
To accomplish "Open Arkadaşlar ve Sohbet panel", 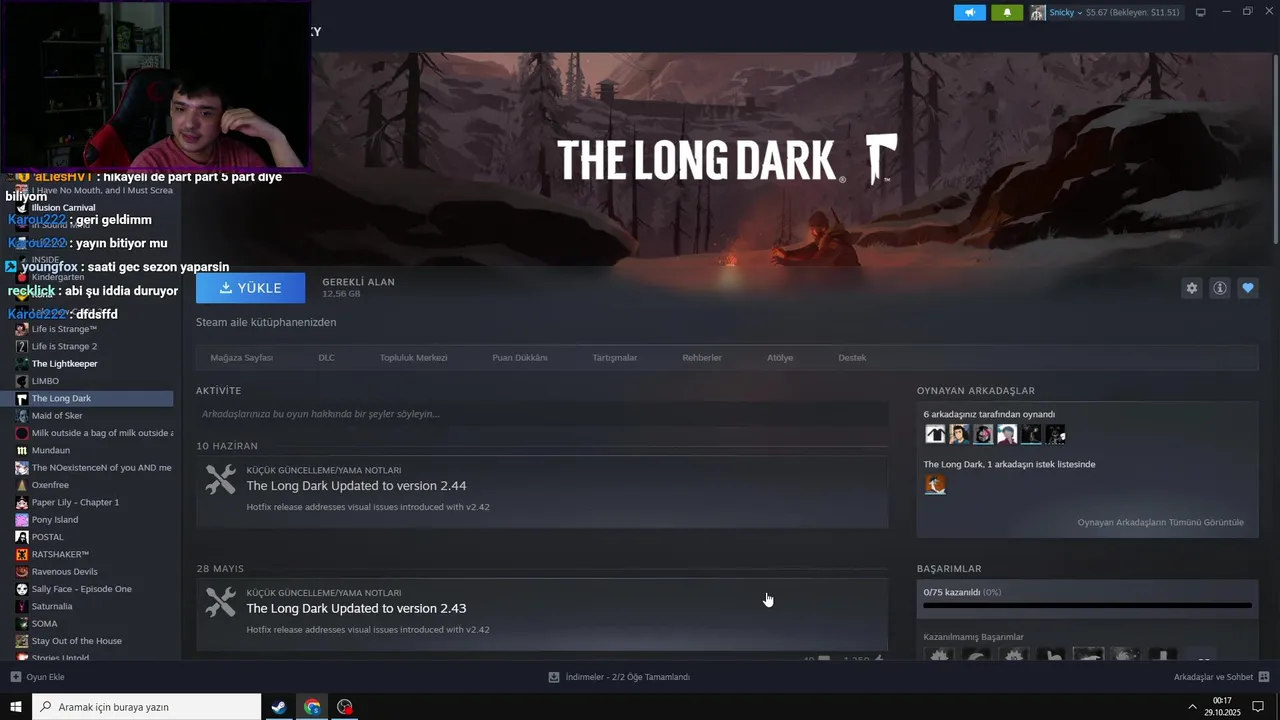I will coord(1221,677).
